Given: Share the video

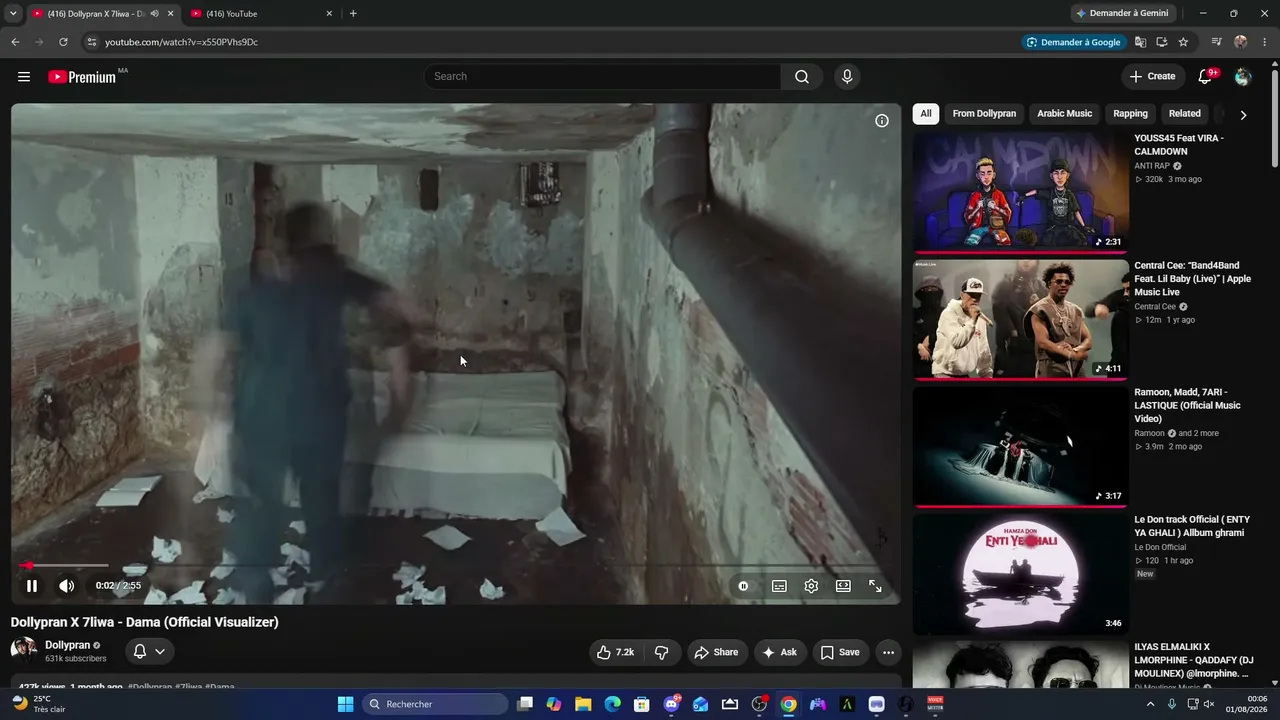Looking at the screenshot, I should (x=716, y=652).
